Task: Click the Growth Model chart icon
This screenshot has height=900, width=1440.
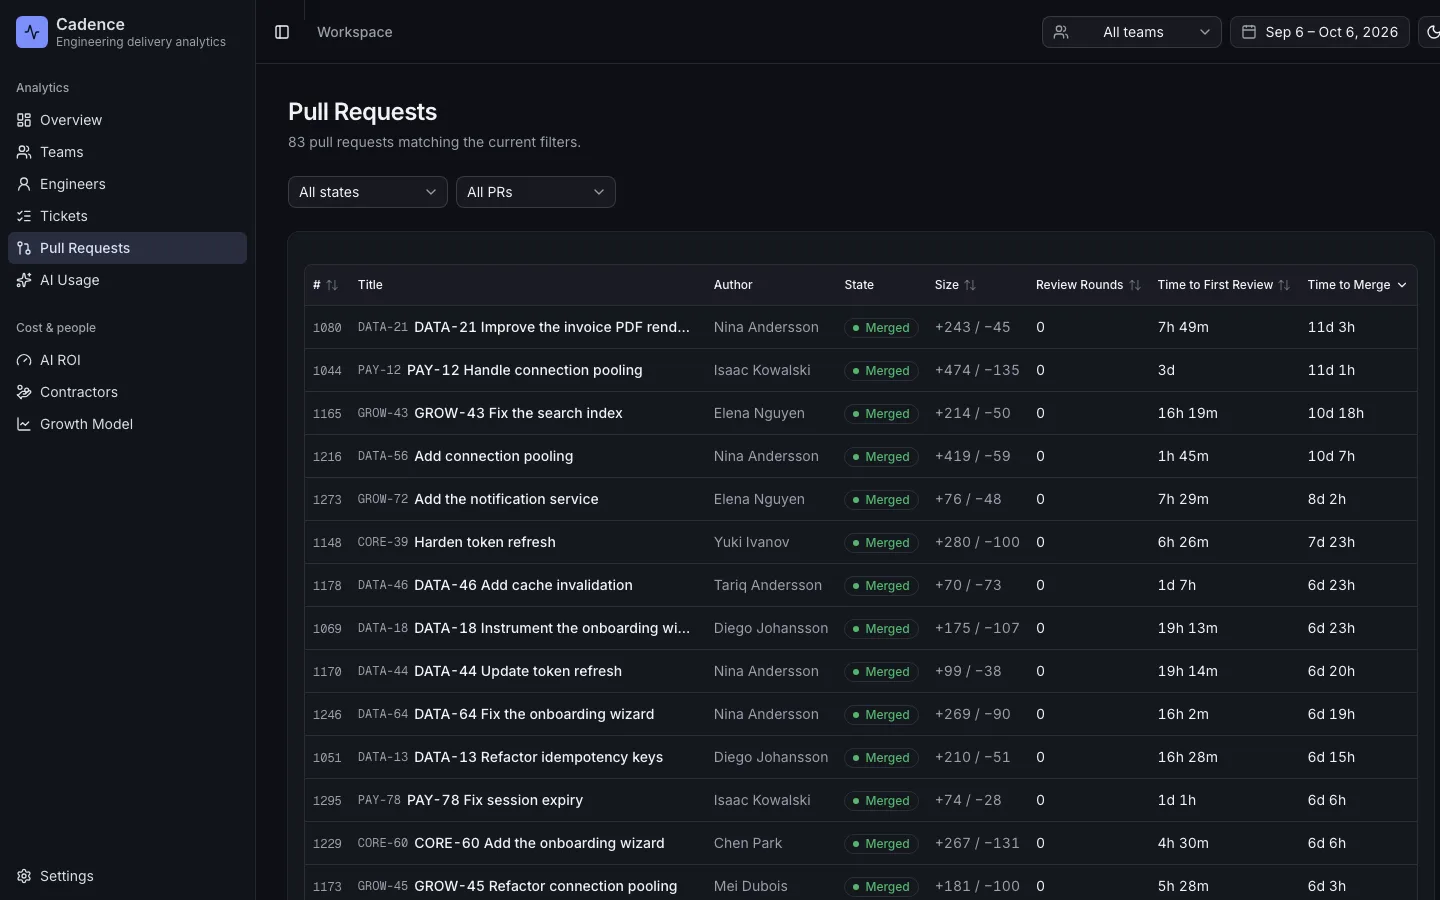Action: [24, 424]
